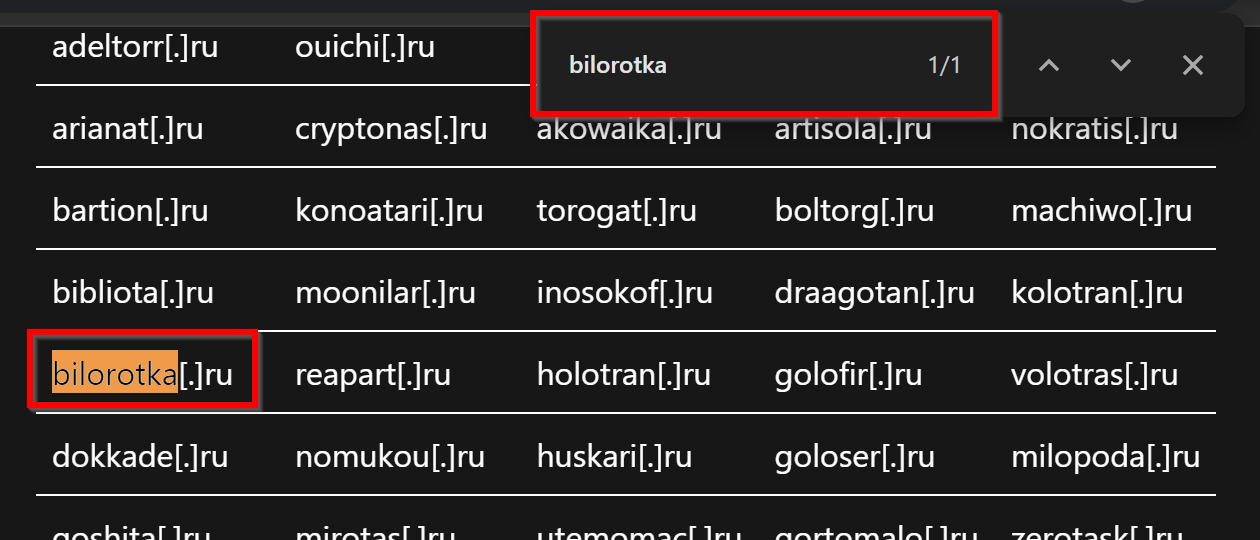Close the find bar

tap(1192, 66)
